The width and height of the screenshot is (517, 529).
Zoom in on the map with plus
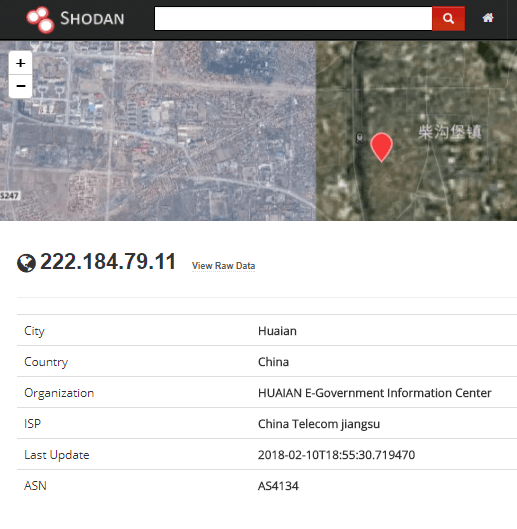21,63
